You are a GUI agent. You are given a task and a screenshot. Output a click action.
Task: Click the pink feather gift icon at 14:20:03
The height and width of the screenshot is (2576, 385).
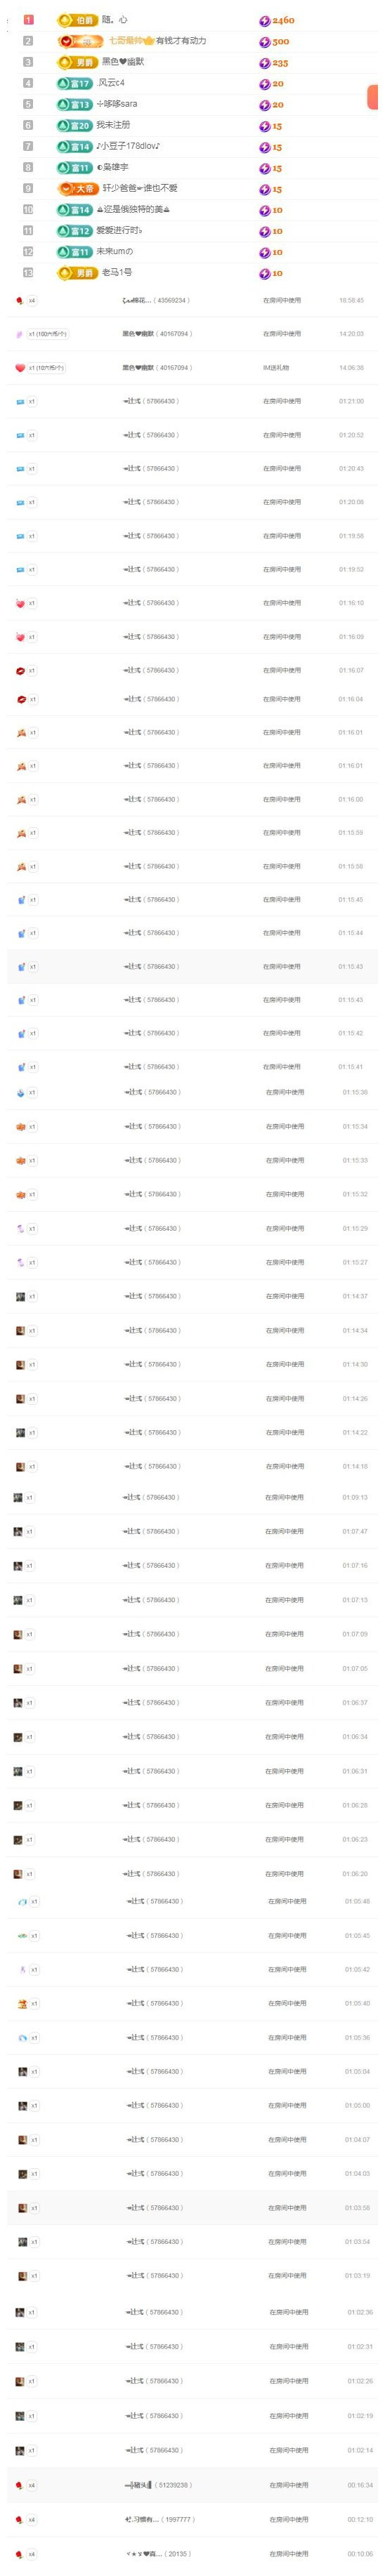tap(20, 334)
